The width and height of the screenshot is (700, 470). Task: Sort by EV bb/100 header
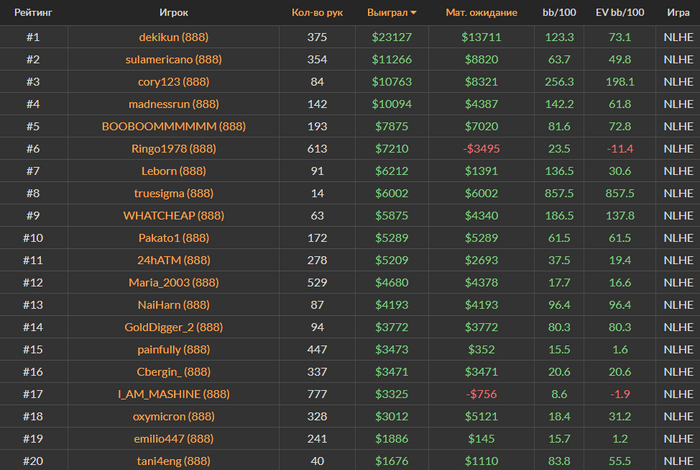[x=620, y=12]
